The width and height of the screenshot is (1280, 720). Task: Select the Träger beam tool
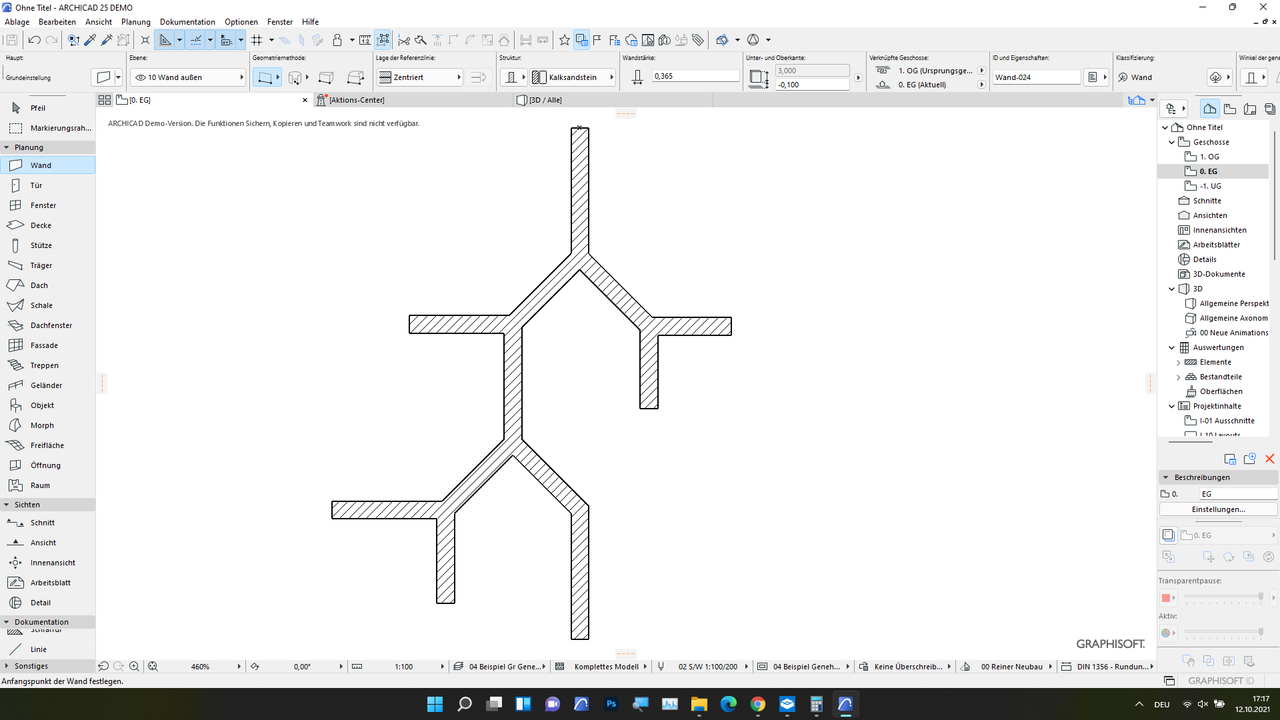(x=48, y=265)
